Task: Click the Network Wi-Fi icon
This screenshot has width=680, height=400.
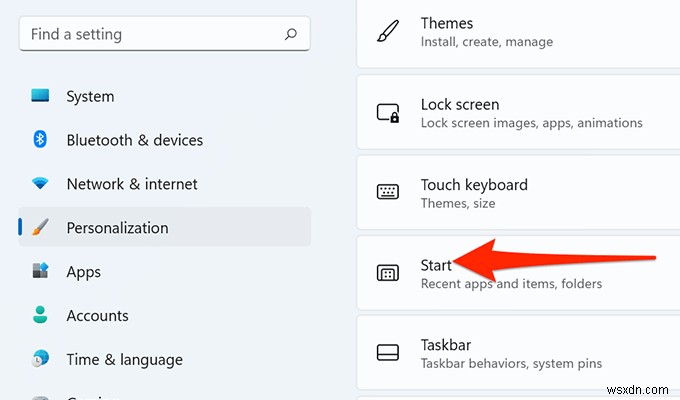Action: [40, 183]
